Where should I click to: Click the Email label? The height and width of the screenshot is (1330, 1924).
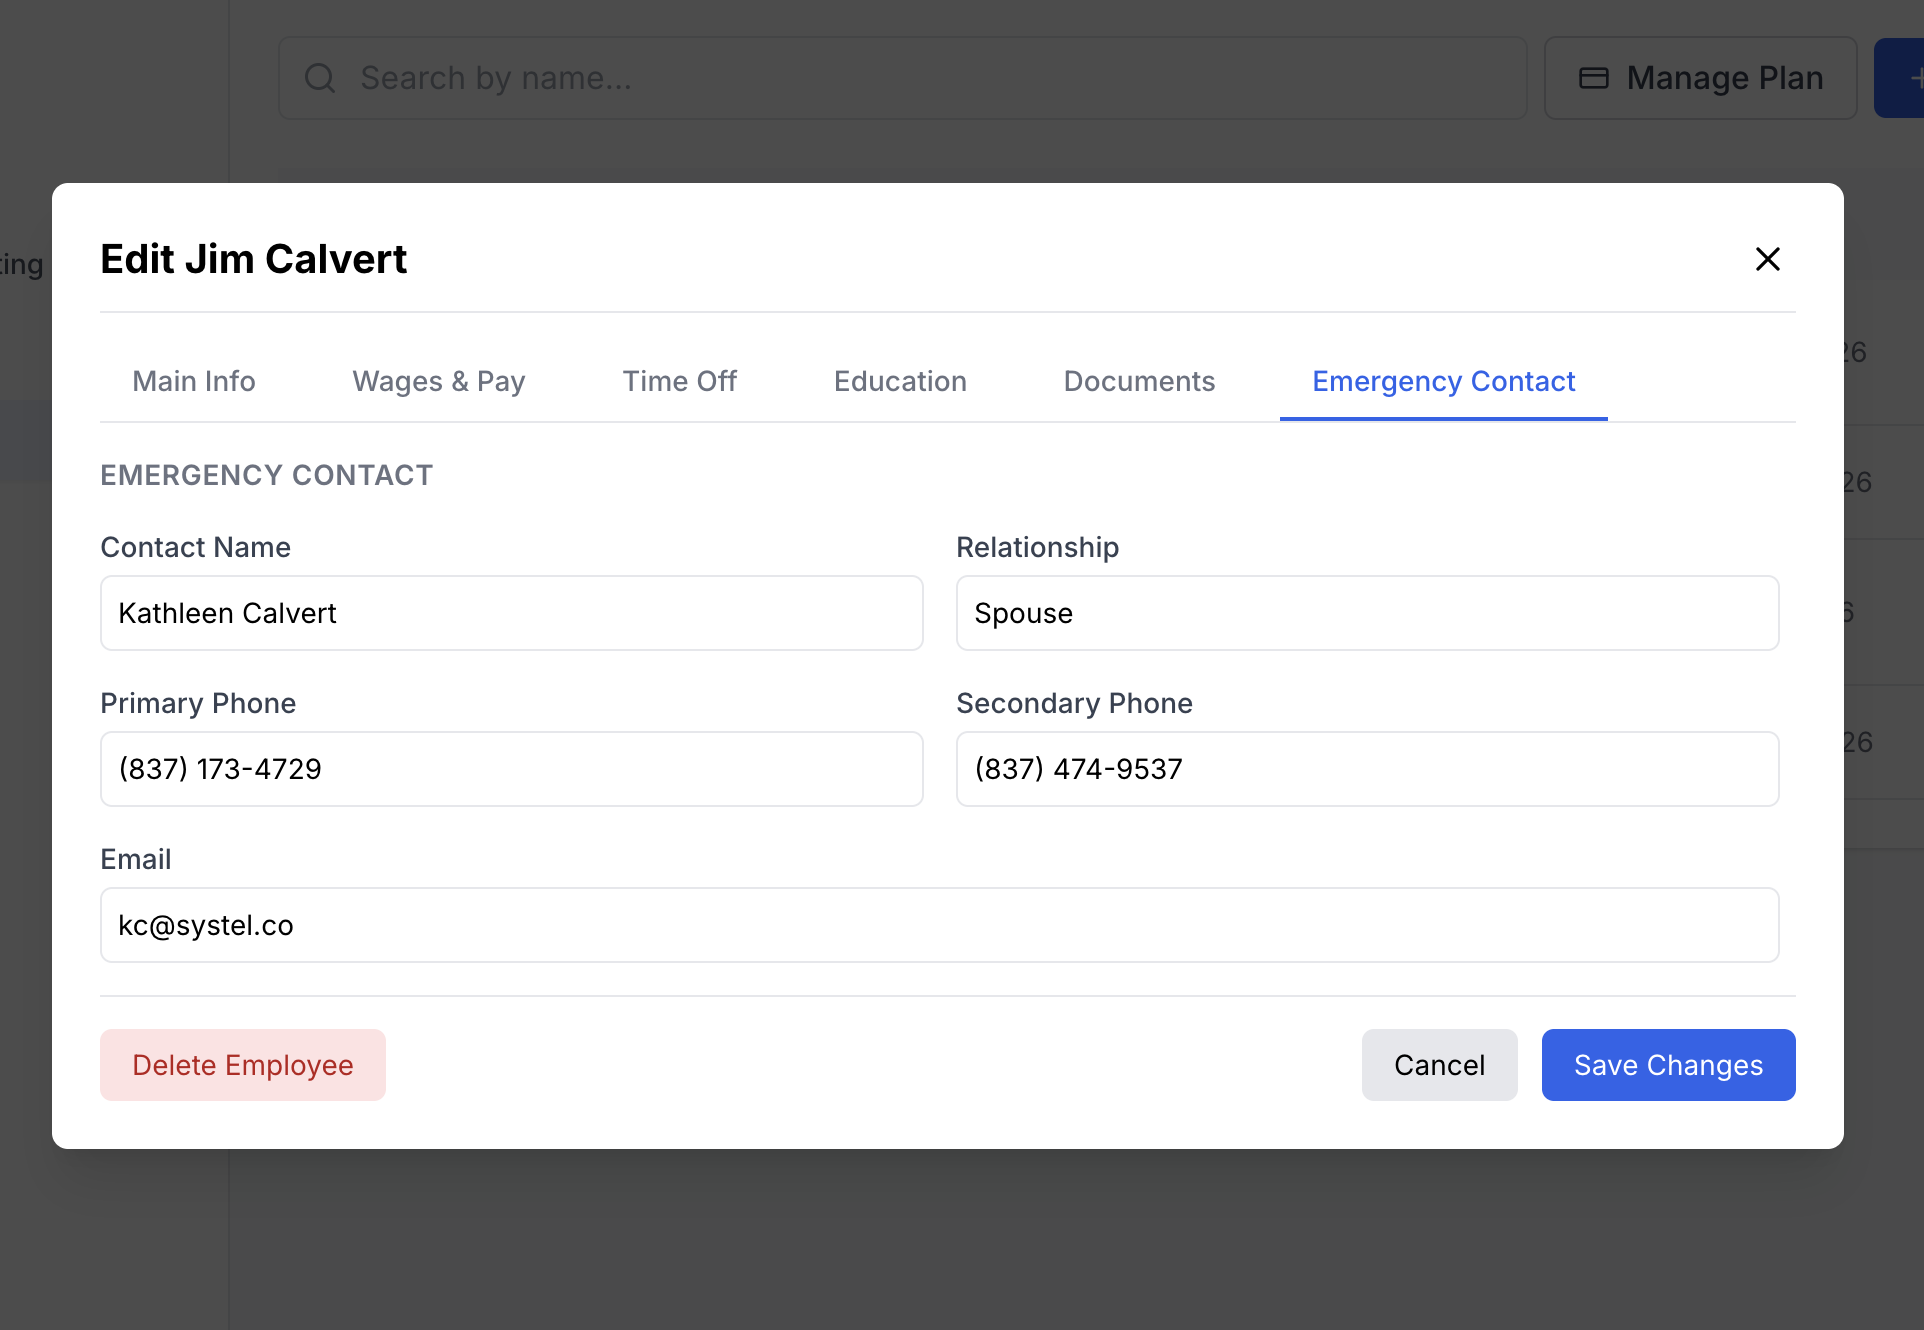point(136,859)
